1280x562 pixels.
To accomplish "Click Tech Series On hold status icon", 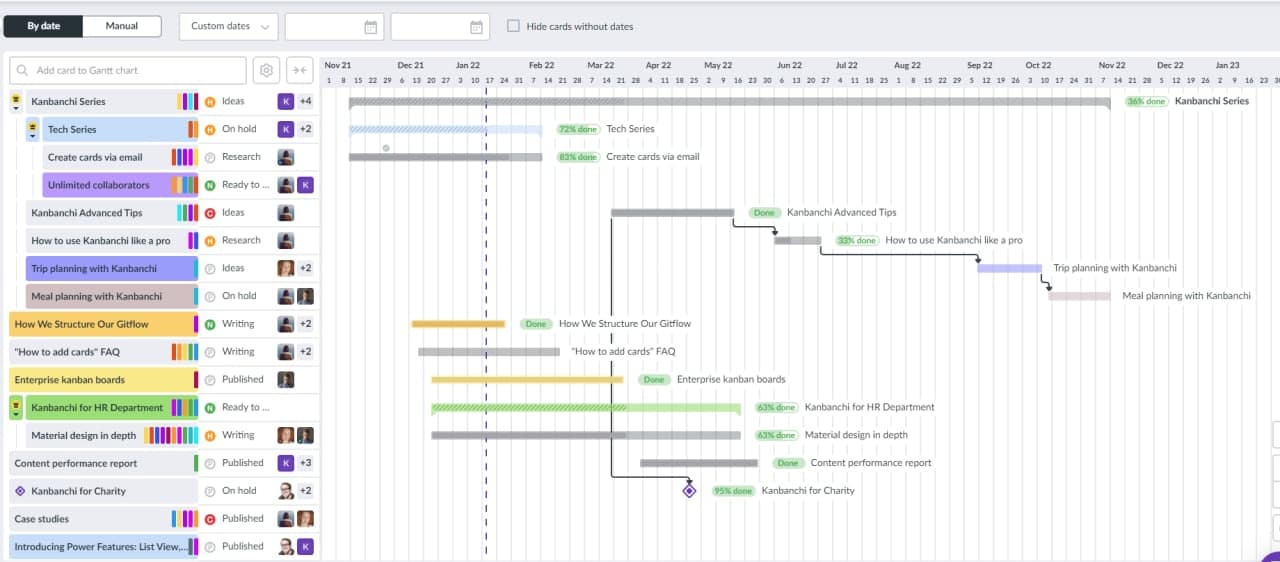I will pyautogui.click(x=210, y=129).
